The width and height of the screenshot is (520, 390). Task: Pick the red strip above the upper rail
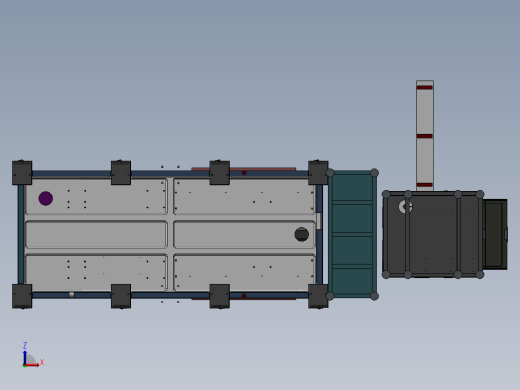point(244,169)
